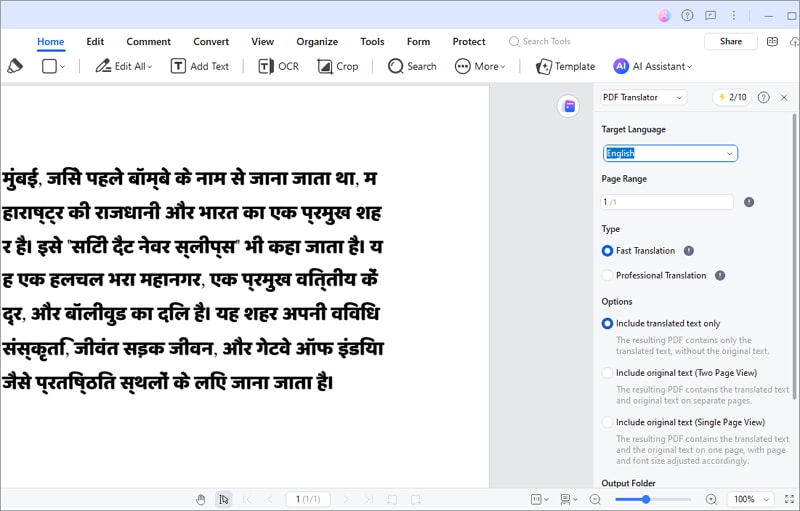Zoom out with minus icon
The image size is (800, 511).
coord(595,499)
